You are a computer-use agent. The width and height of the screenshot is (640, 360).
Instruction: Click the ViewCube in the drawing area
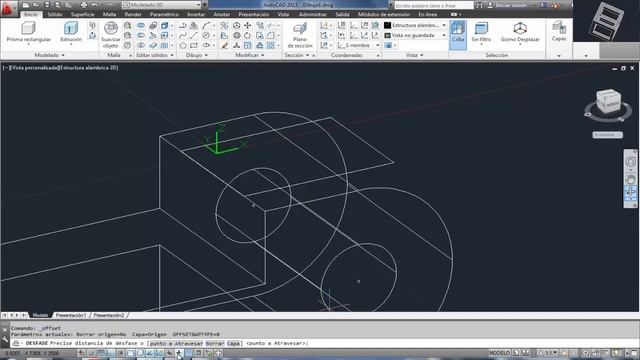(x=608, y=102)
